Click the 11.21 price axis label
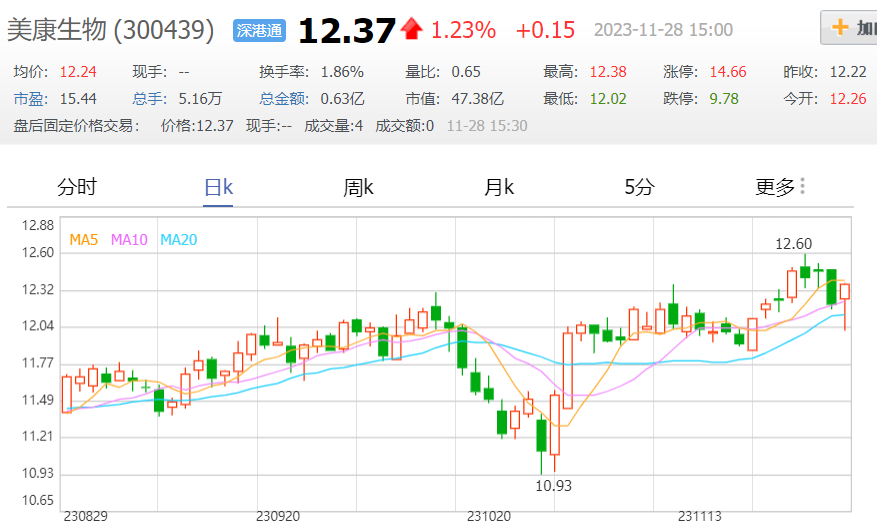The height and width of the screenshot is (526, 877). coord(37,436)
